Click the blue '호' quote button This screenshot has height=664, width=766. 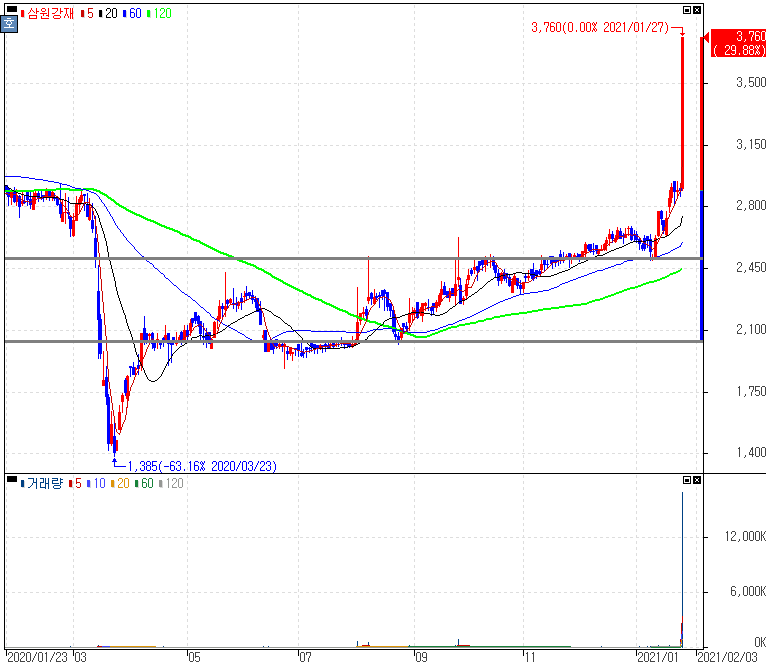click(9, 23)
